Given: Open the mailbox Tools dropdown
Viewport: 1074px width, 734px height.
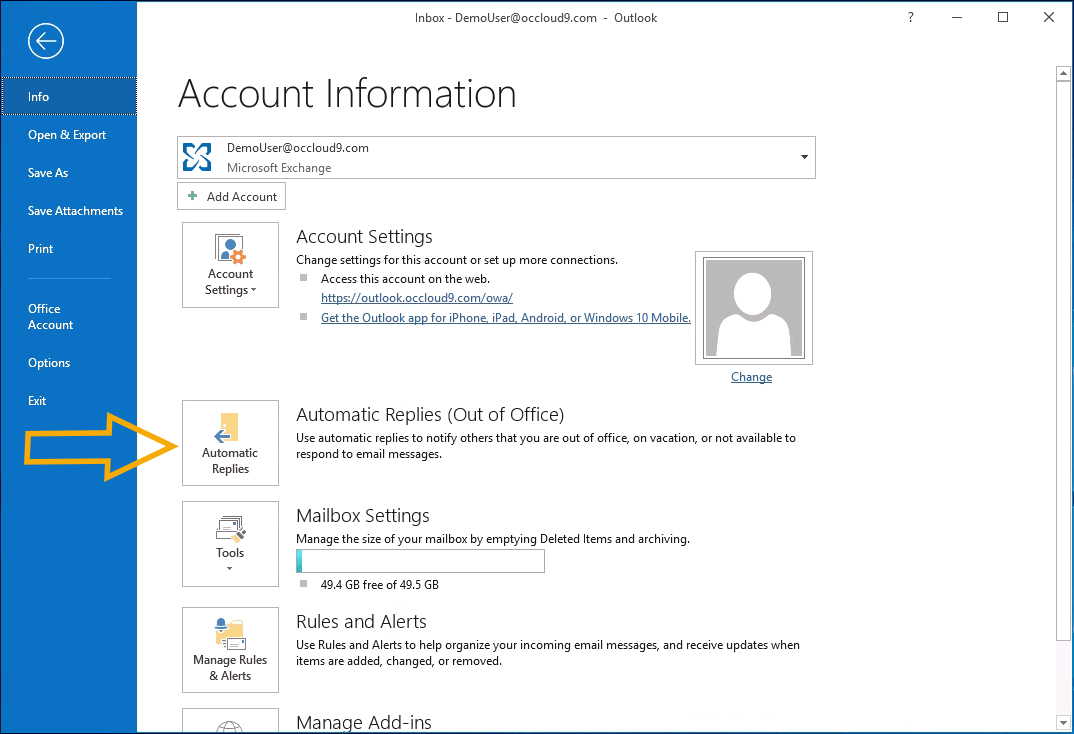Looking at the screenshot, I should 230,544.
